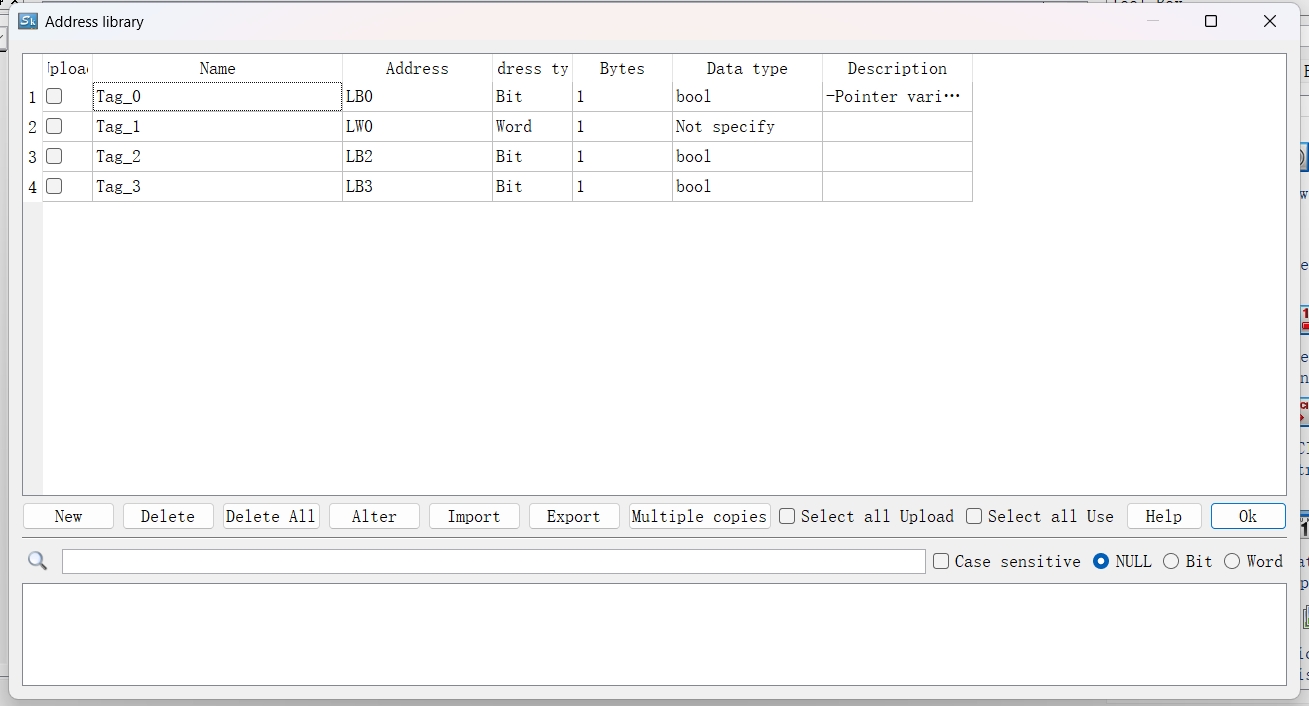This screenshot has width=1309, height=706.
Task: Select the NULL radio option
Action: 1101,561
